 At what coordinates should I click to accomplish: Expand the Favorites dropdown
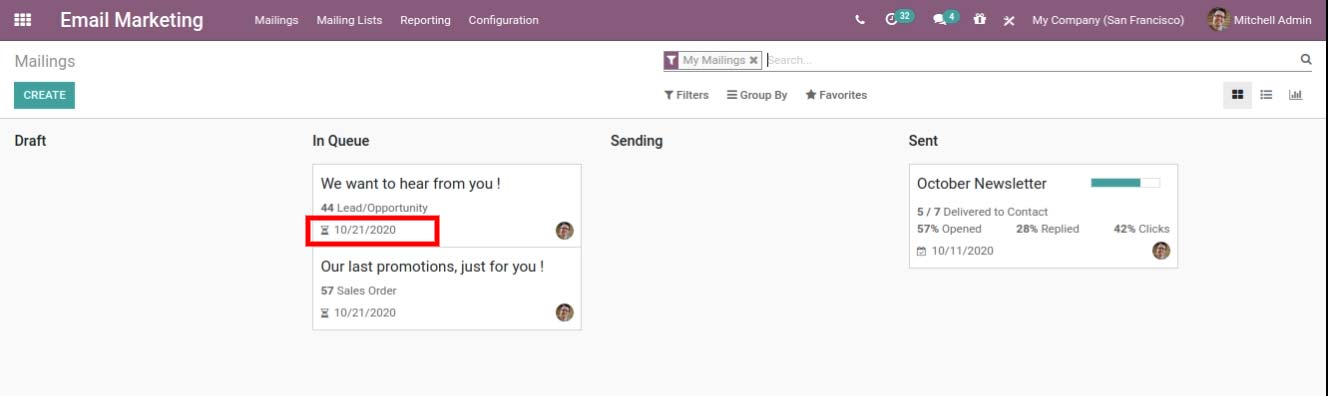point(836,95)
